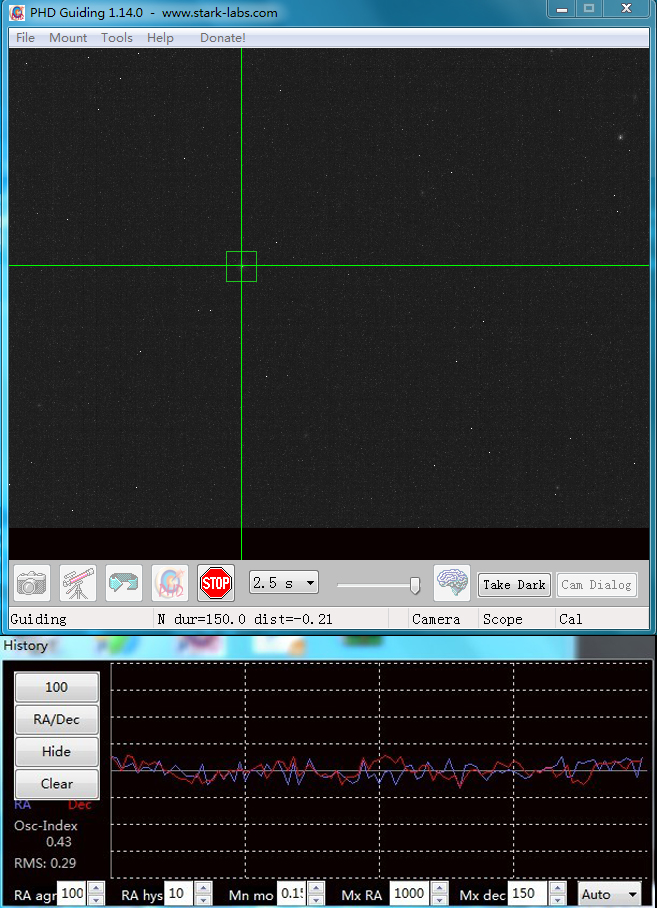Open the Help menu
The image size is (657, 908).
tap(160, 38)
